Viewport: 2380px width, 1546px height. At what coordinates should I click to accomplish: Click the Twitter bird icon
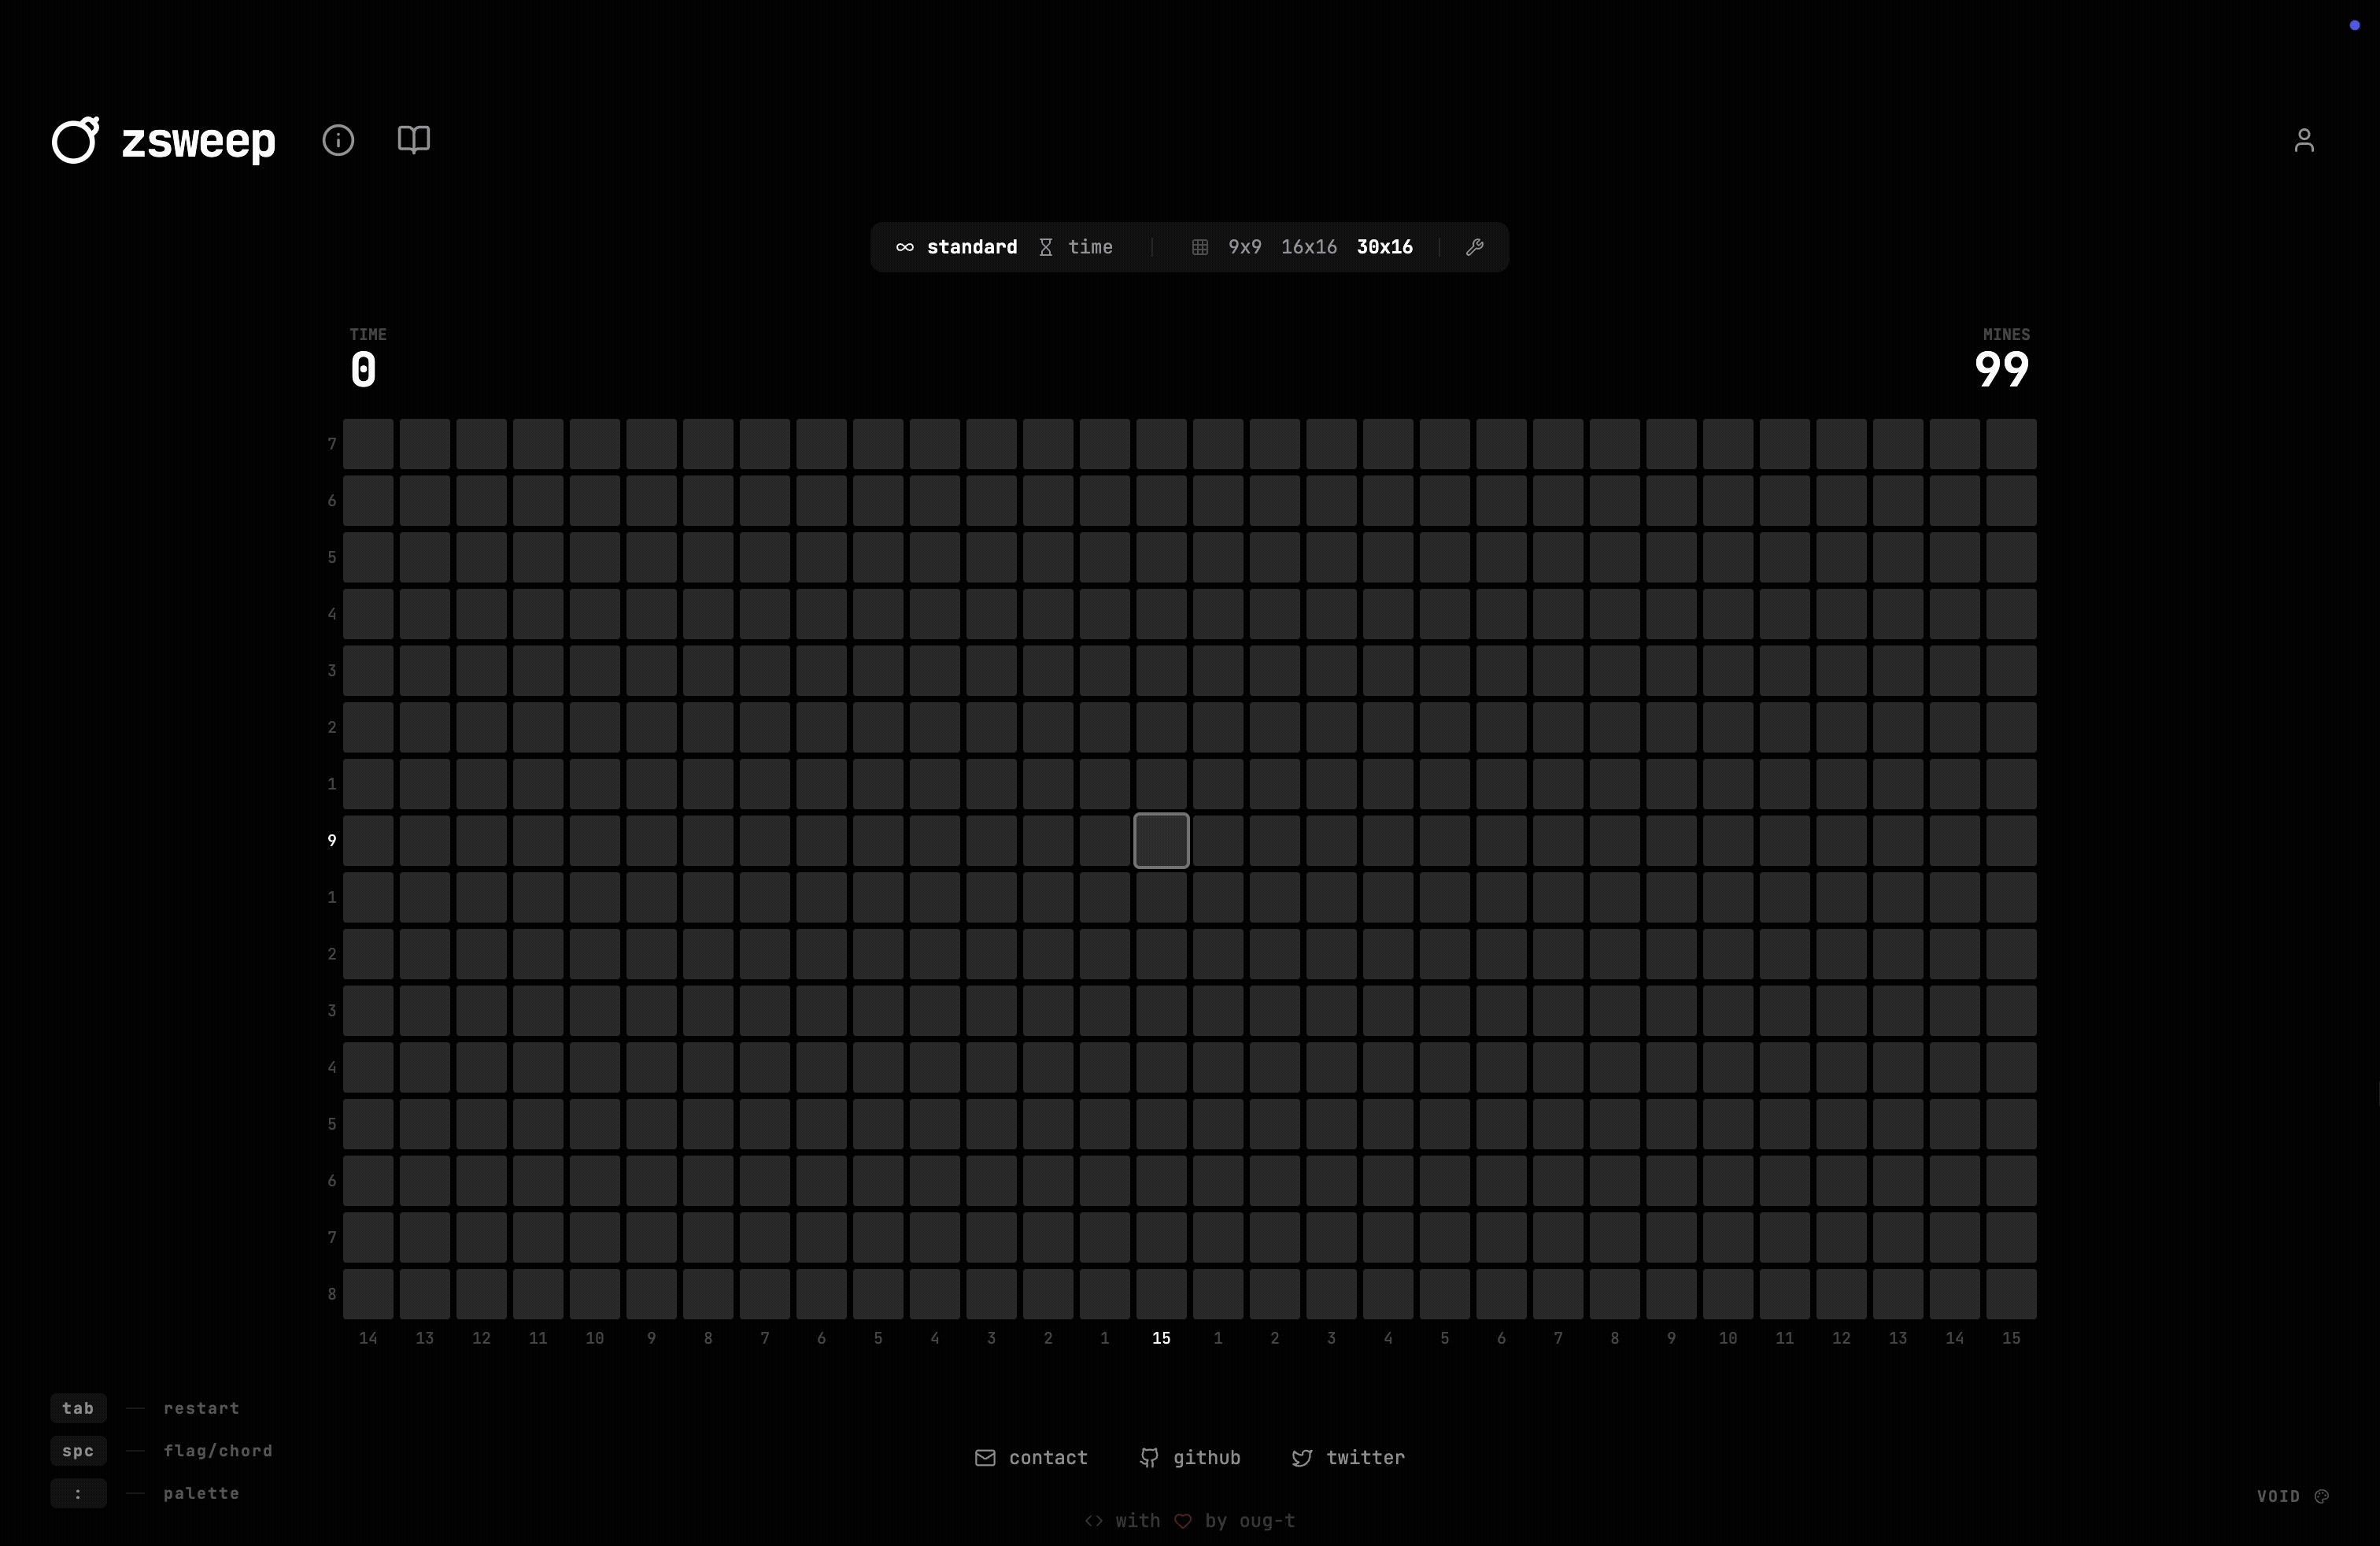[x=1302, y=1458]
